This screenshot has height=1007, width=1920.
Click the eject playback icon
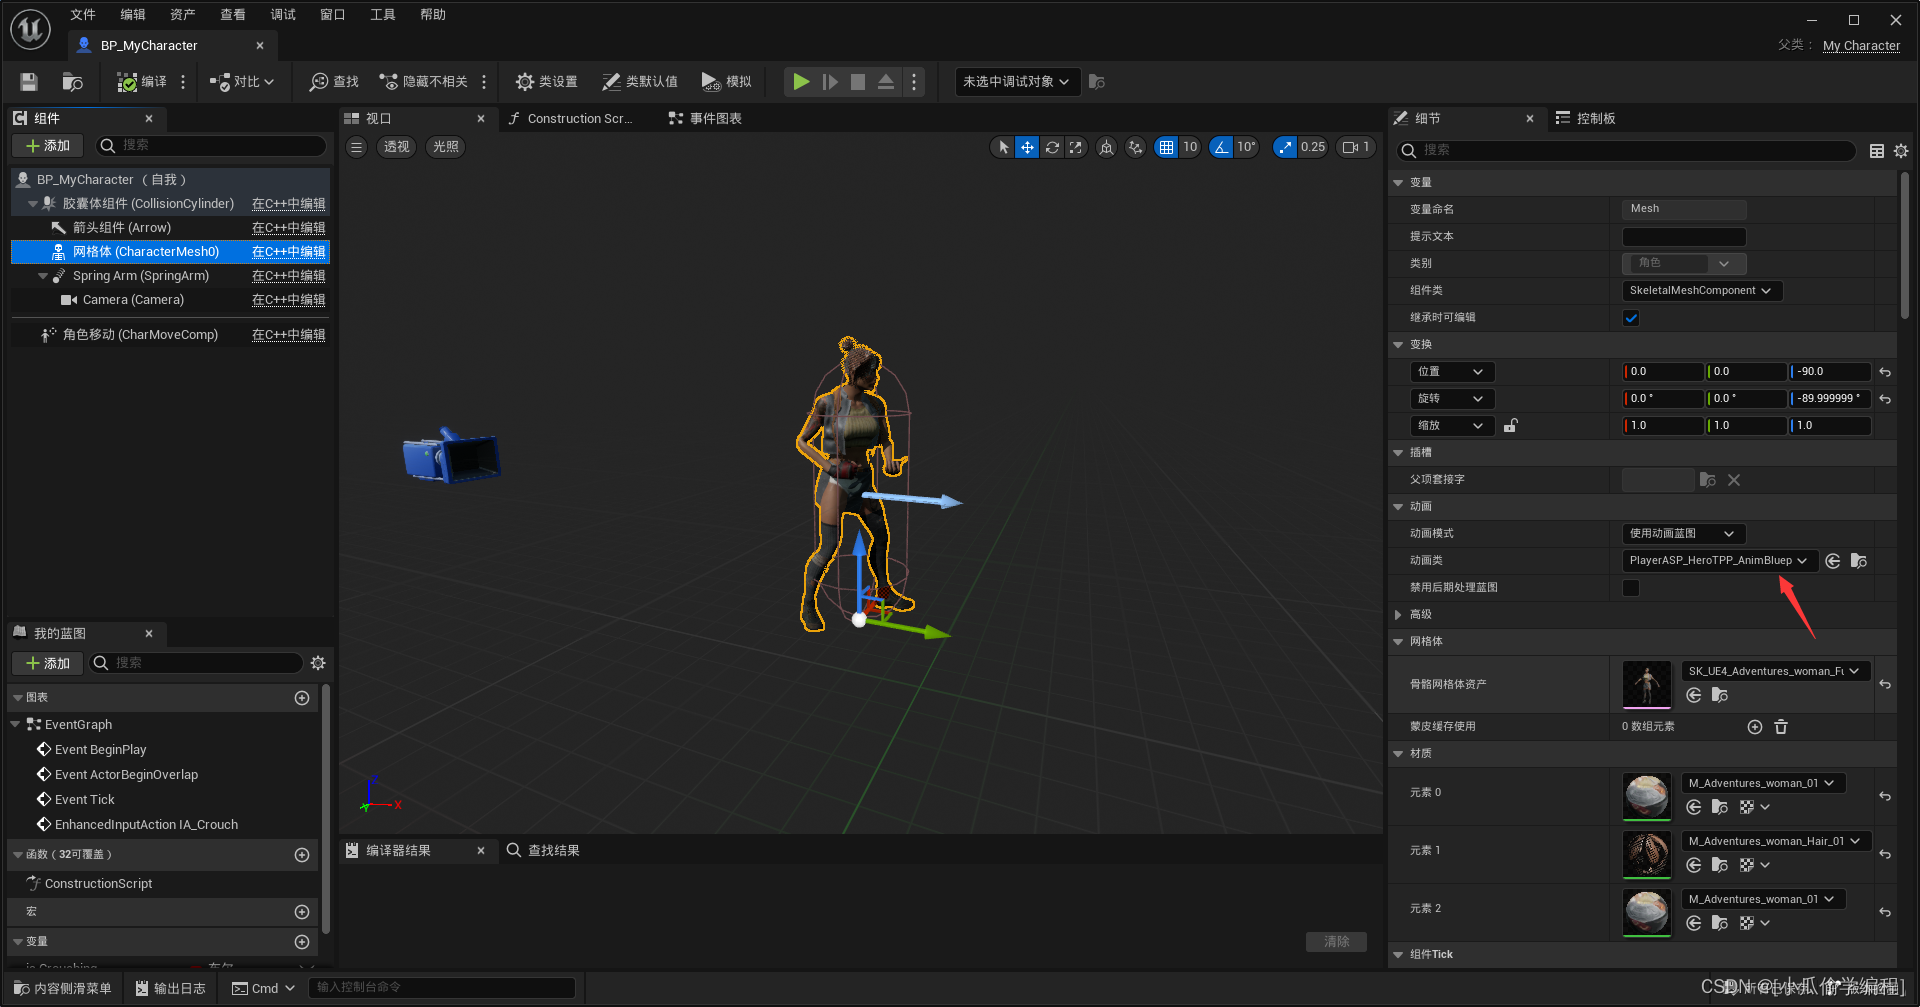click(886, 82)
